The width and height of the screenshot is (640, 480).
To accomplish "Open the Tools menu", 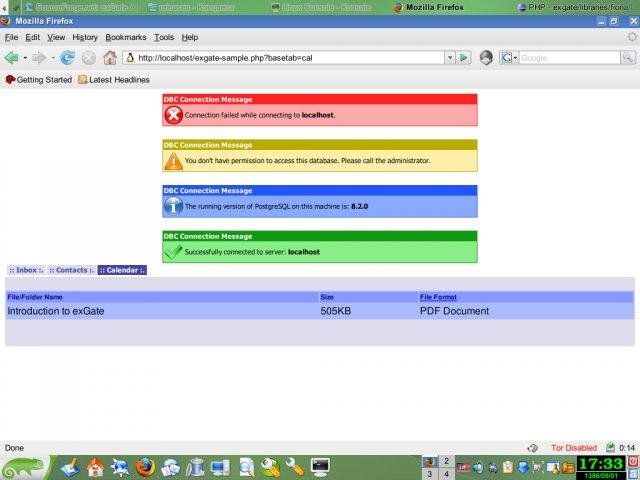I will [x=164, y=37].
